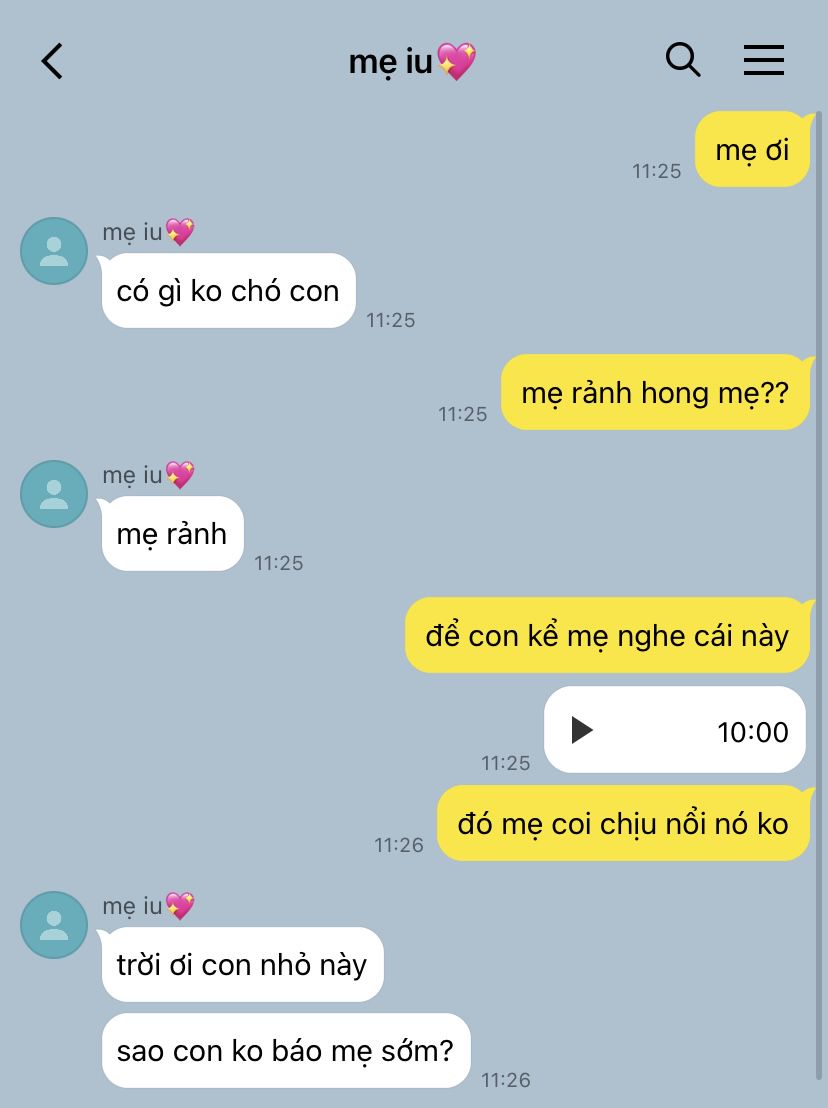Go back using the left chevron arrow

tap(52, 61)
